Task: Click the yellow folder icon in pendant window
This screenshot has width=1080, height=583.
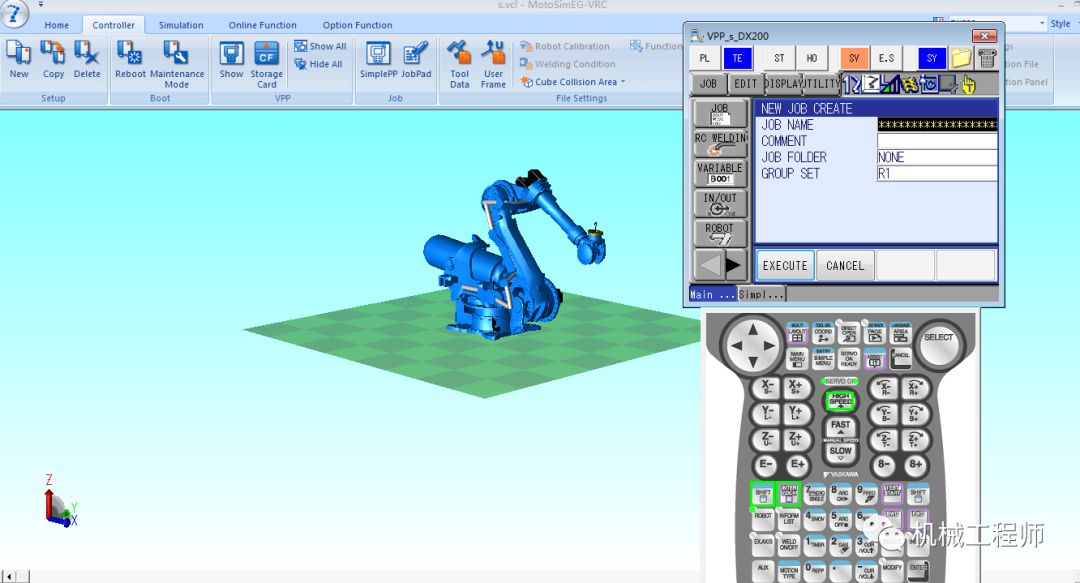Action: click(x=962, y=59)
